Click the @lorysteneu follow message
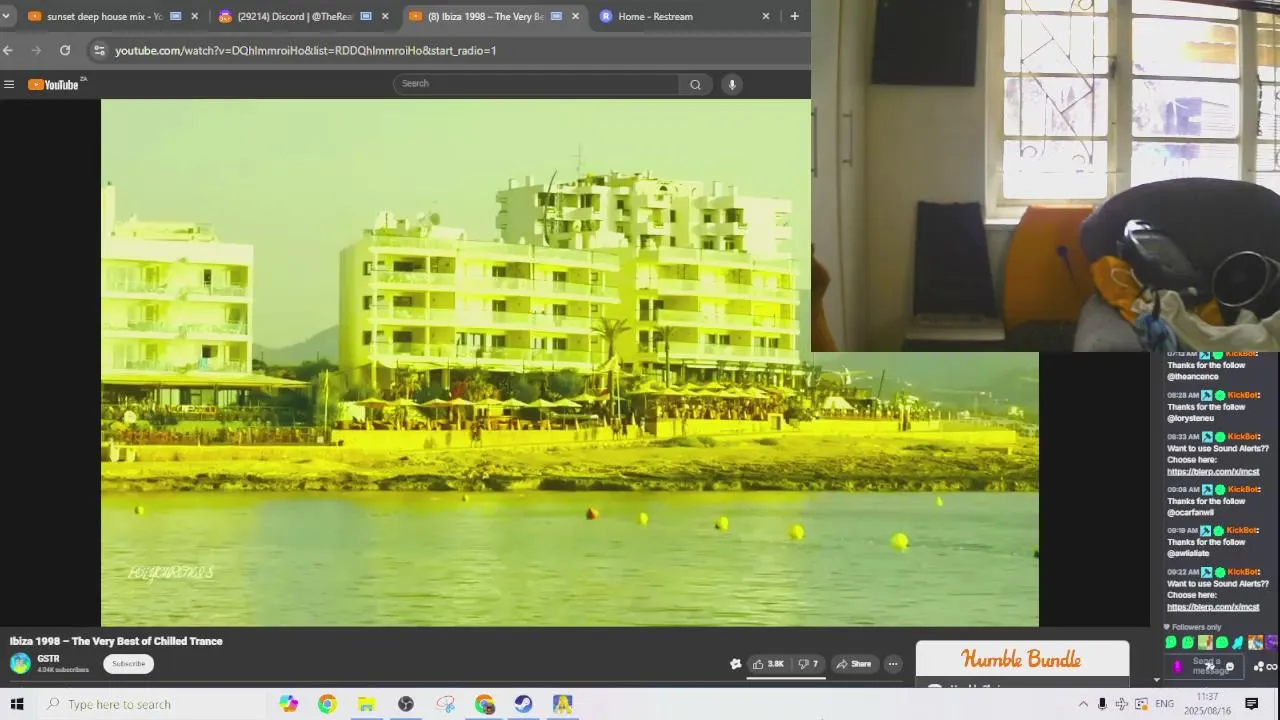This screenshot has width=1280, height=720. [x=1206, y=407]
